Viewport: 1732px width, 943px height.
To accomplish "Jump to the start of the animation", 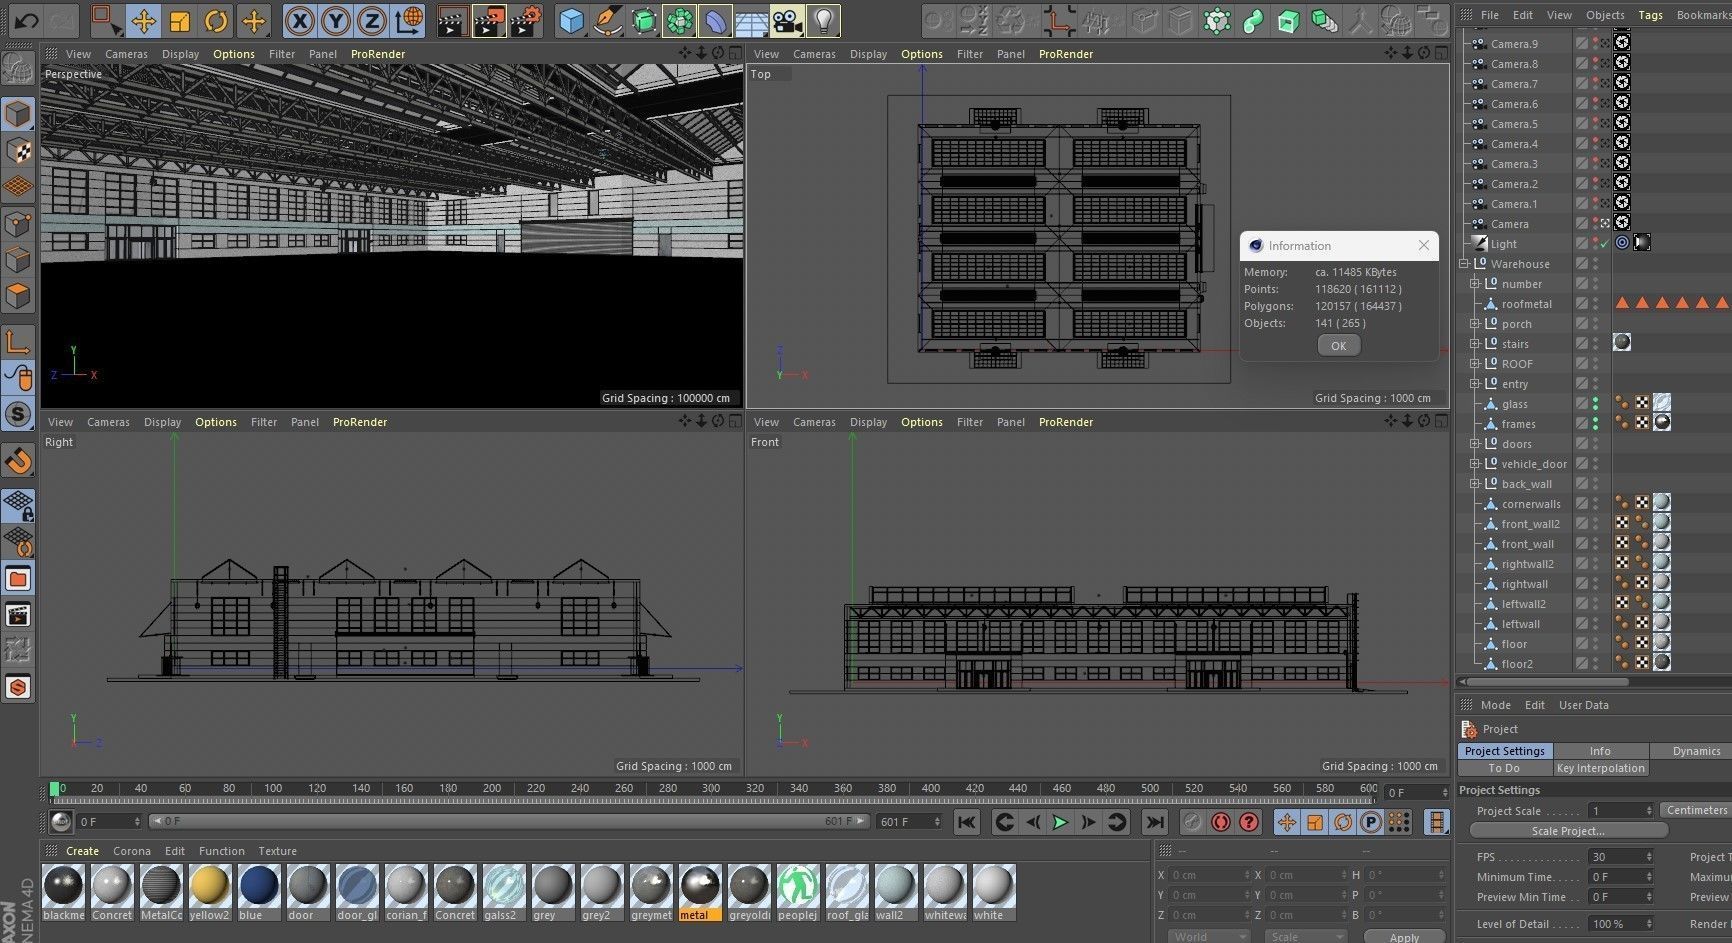I will point(966,822).
